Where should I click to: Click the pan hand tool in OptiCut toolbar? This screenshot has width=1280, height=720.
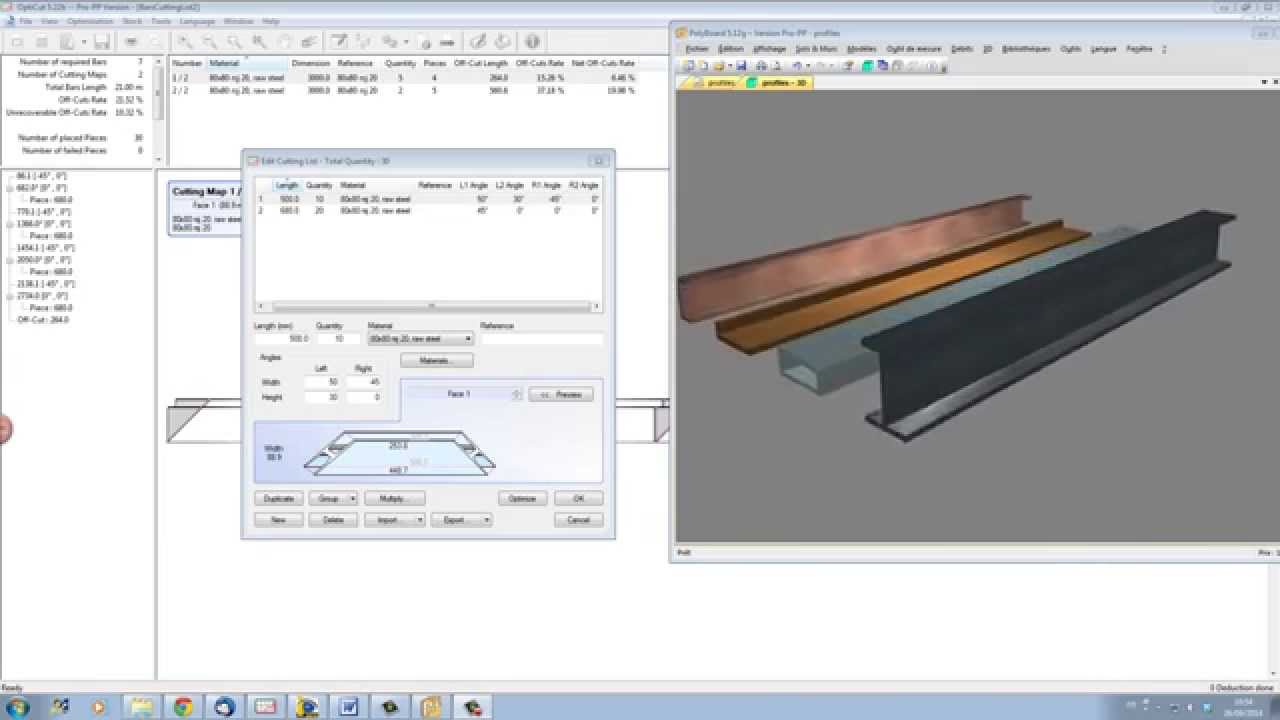[284, 42]
